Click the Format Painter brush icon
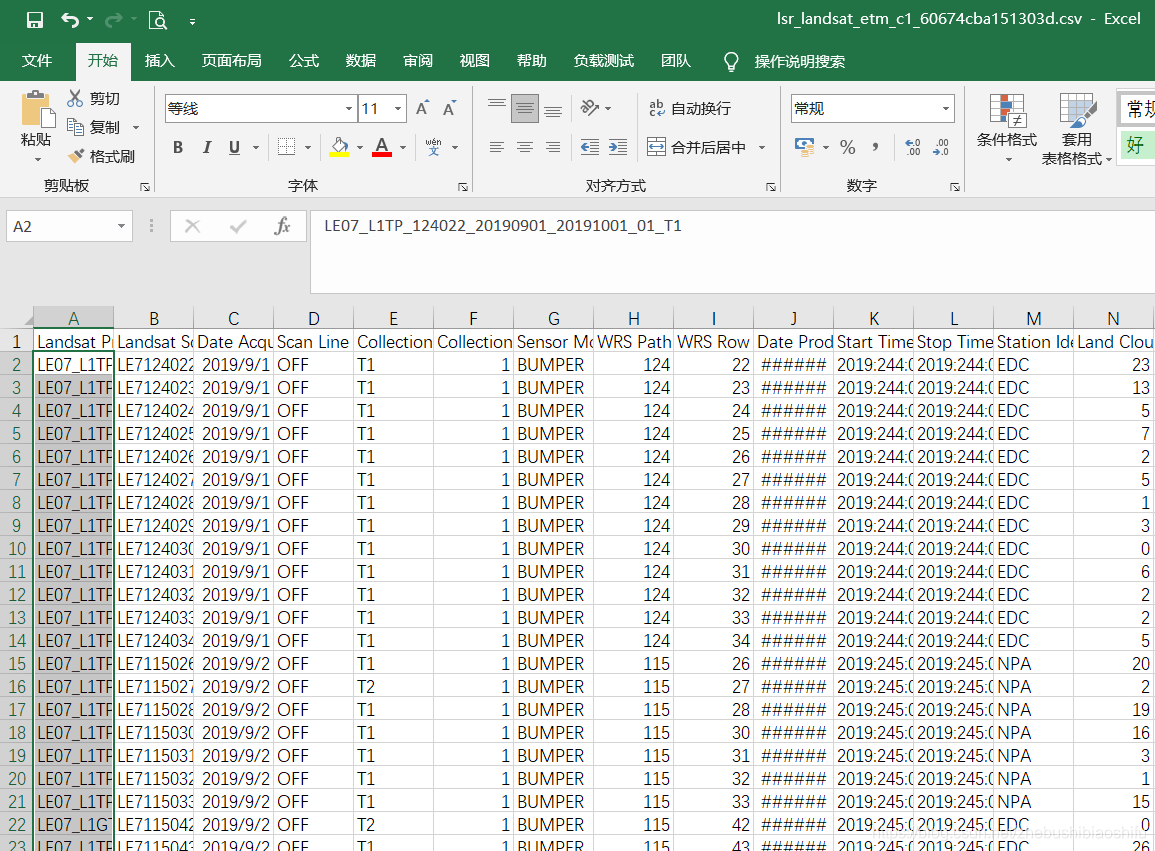The width and height of the screenshot is (1155, 851). click(x=76, y=157)
